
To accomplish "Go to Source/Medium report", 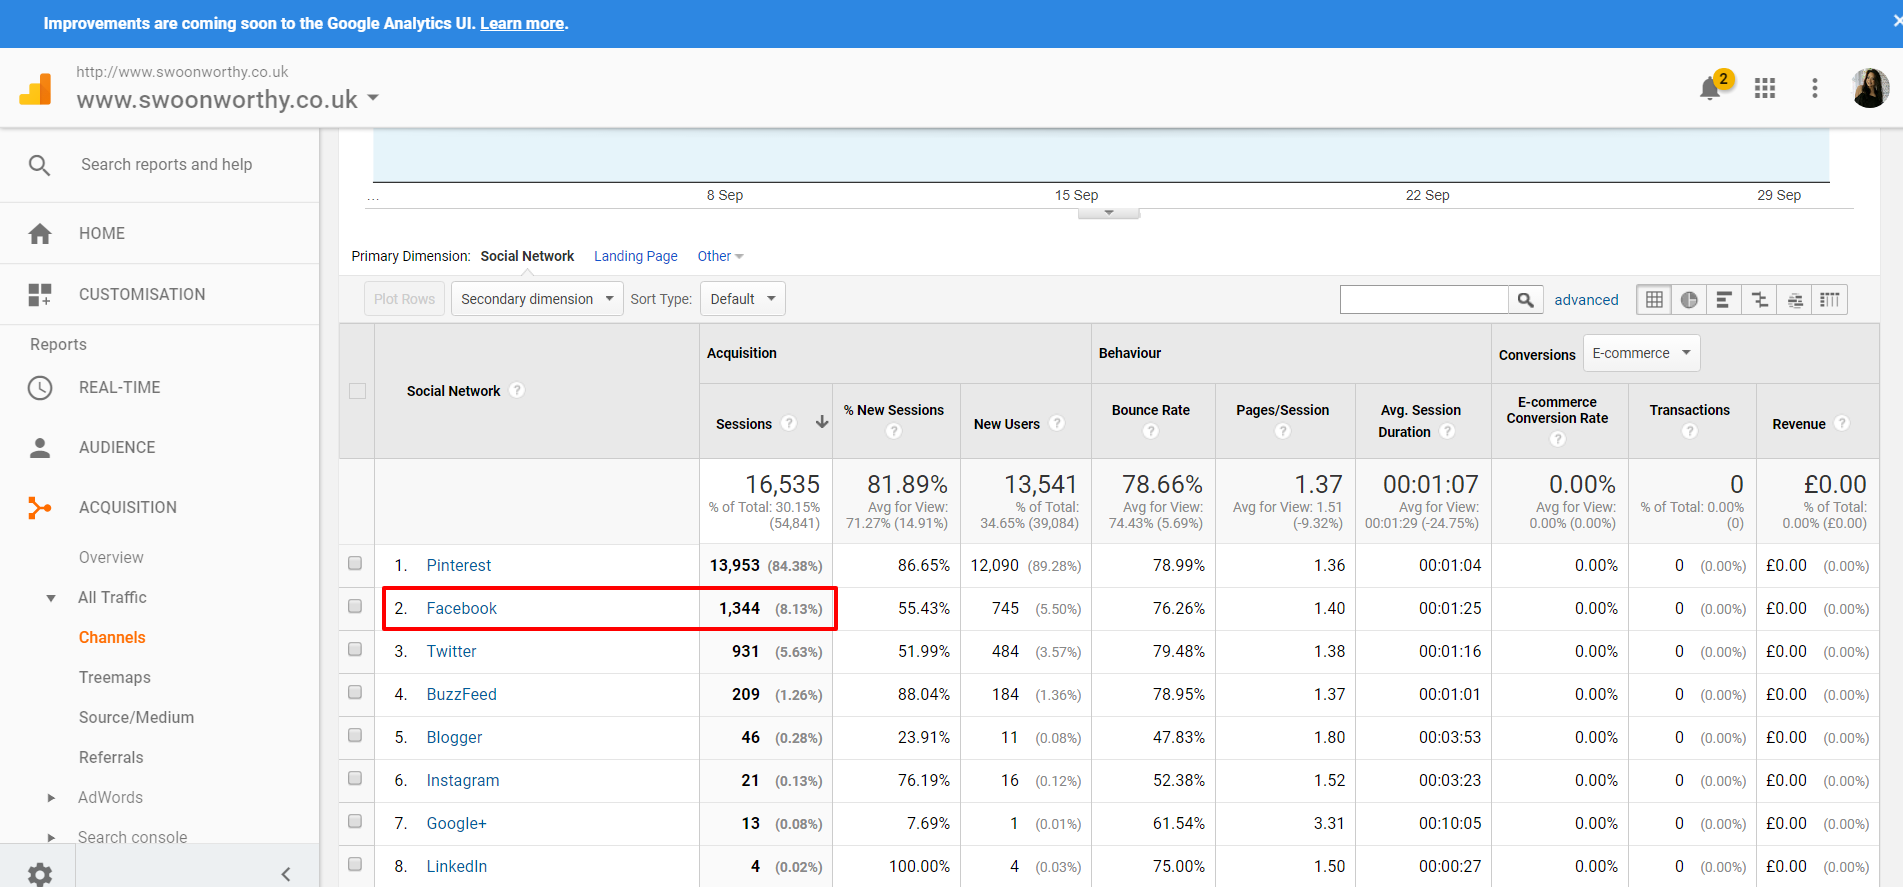I will pyautogui.click(x=136, y=717).
